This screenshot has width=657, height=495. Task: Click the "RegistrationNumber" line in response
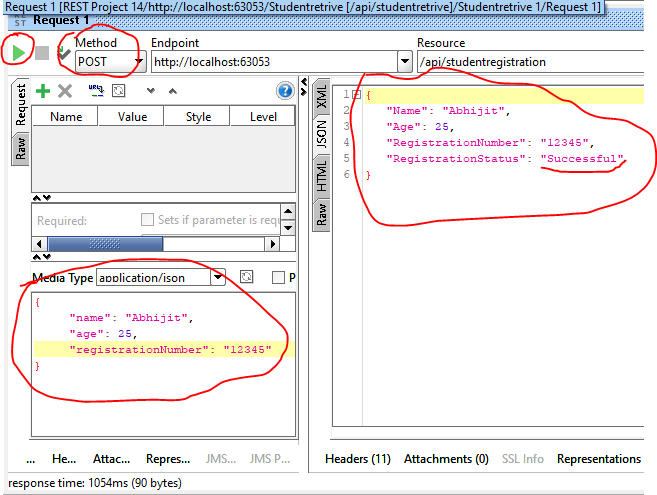[x=490, y=143]
